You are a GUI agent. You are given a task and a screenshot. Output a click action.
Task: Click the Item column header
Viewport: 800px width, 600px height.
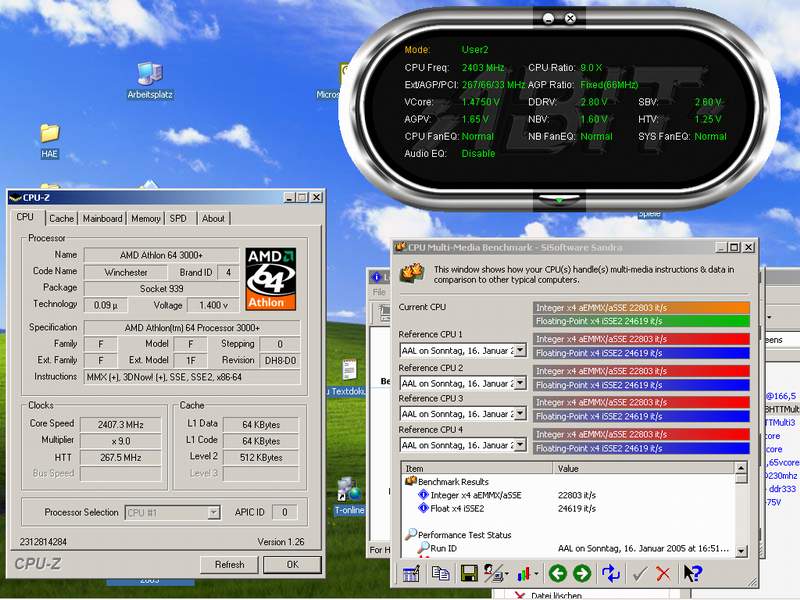pos(477,468)
